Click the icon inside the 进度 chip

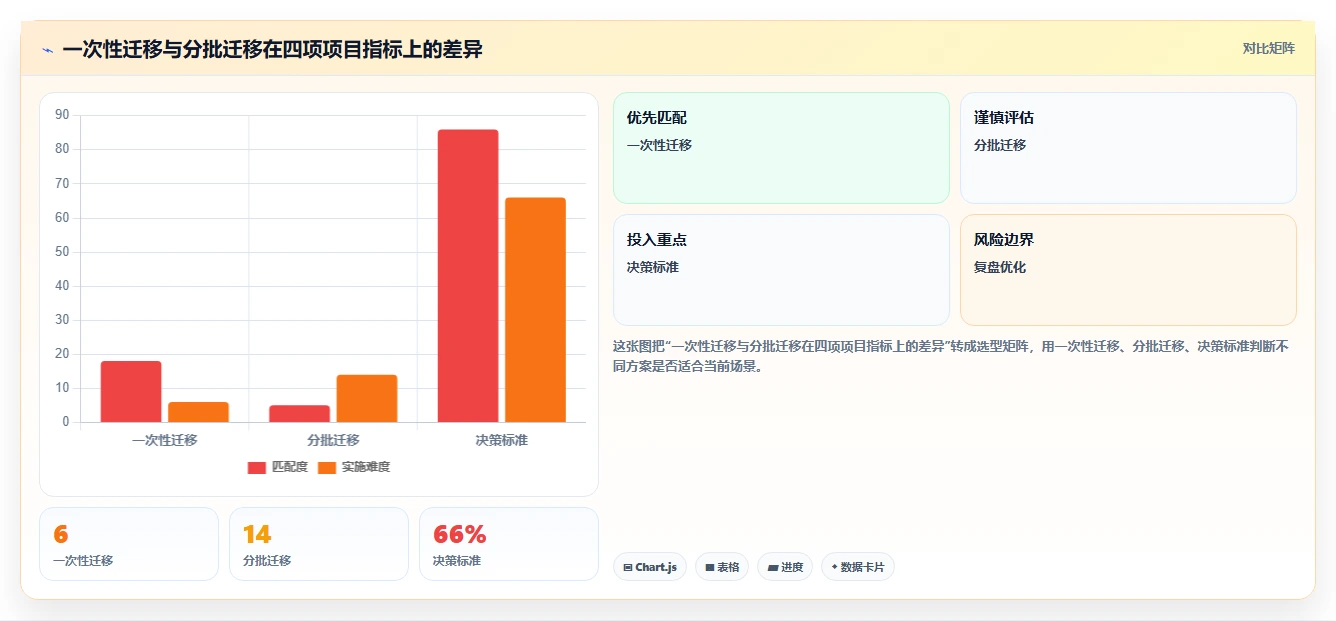coord(773,567)
